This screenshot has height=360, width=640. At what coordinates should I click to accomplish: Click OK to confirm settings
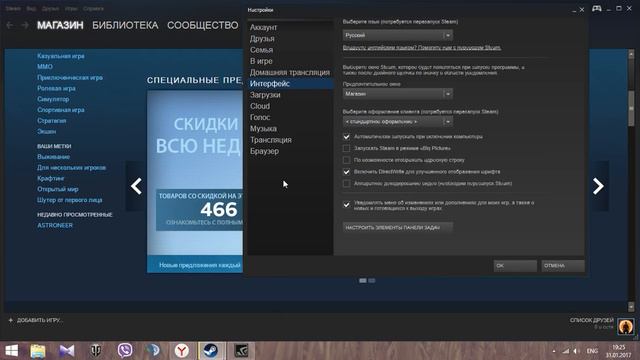click(x=515, y=266)
